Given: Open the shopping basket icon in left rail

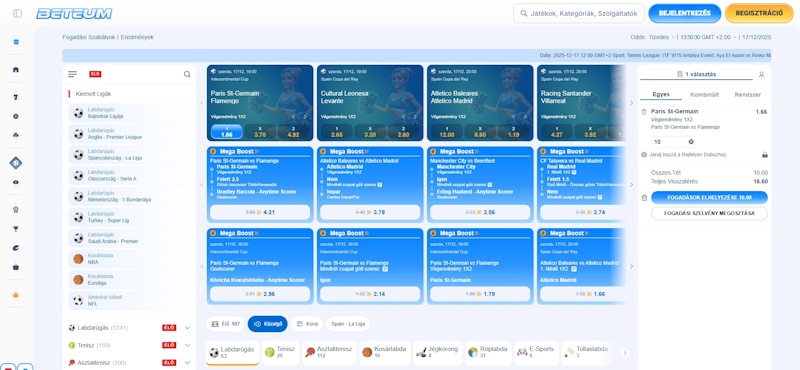Looking at the screenshot, I should [x=16, y=267].
